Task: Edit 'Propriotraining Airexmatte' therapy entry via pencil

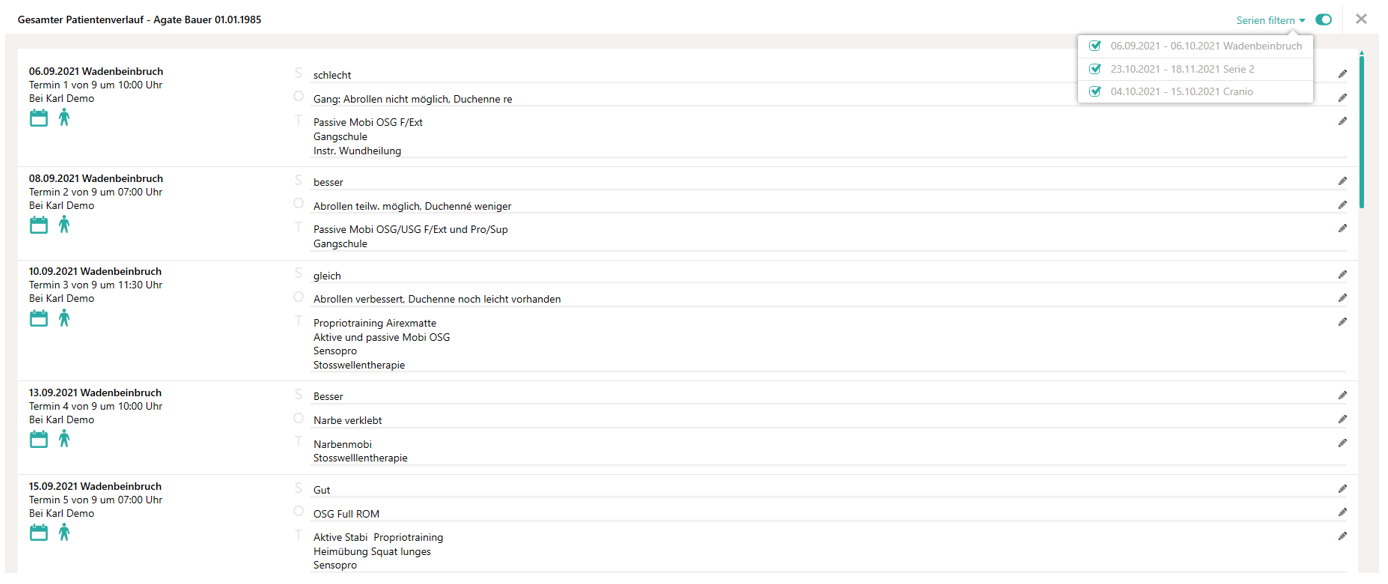Action: (x=1342, y=322)
